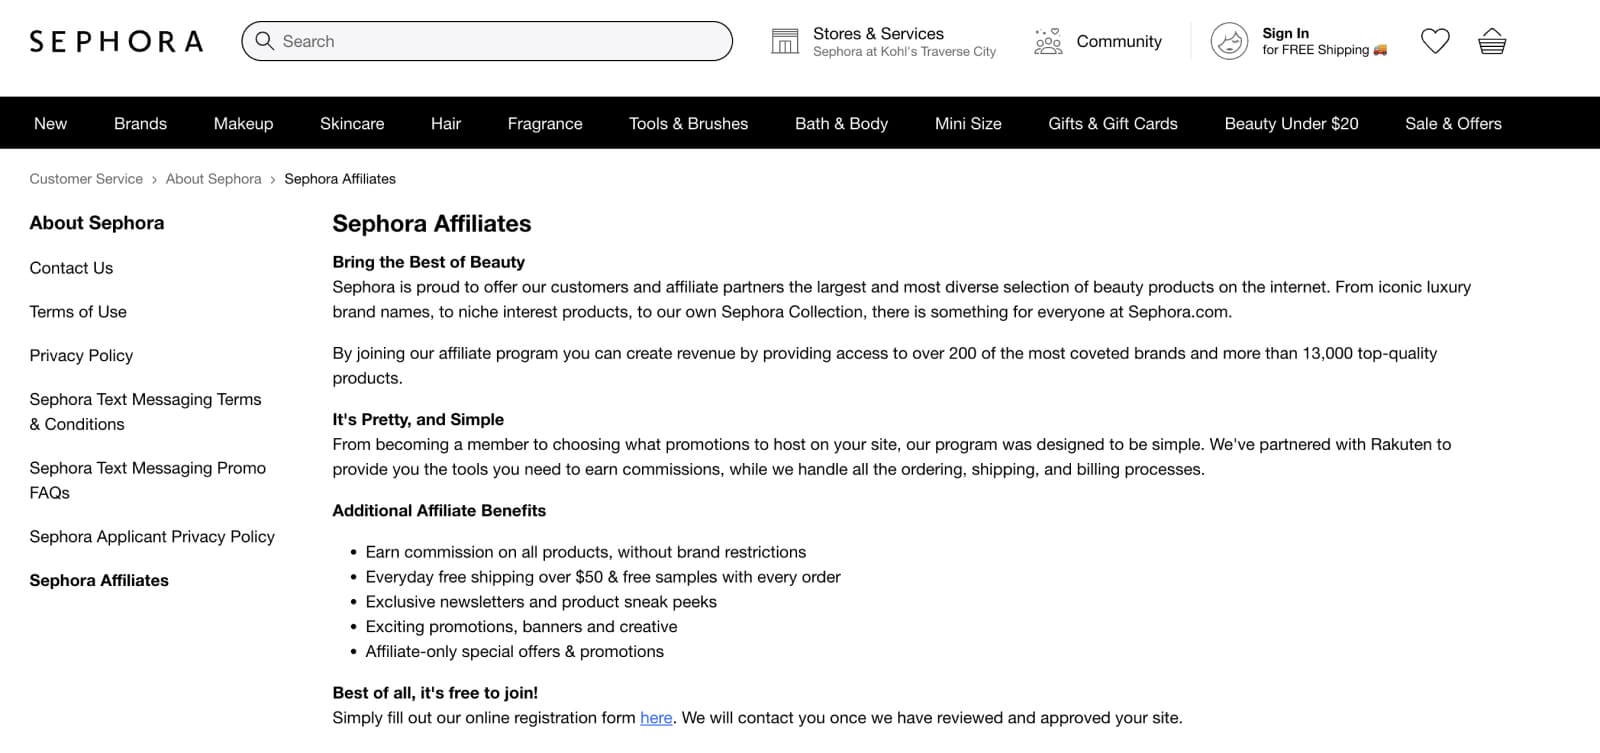Open the Gifts & Gift Cards menu

[1112, 123]
